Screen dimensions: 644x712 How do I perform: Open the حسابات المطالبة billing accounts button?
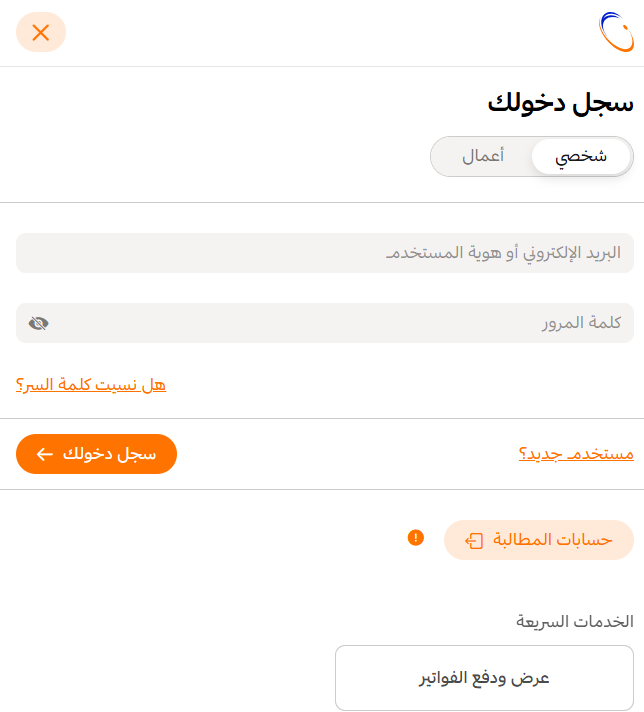pyautogui.click(x=539, y=540)
